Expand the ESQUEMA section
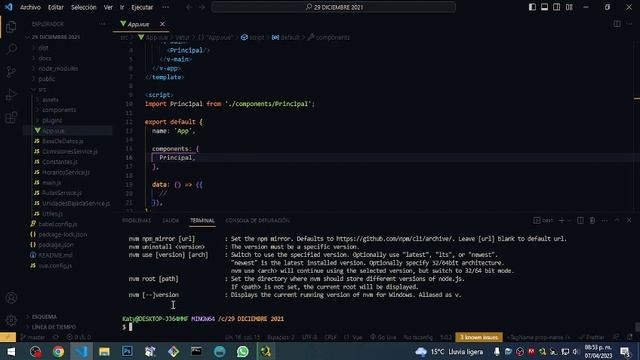This screenshot has height=360, width=640. point(44,317)
